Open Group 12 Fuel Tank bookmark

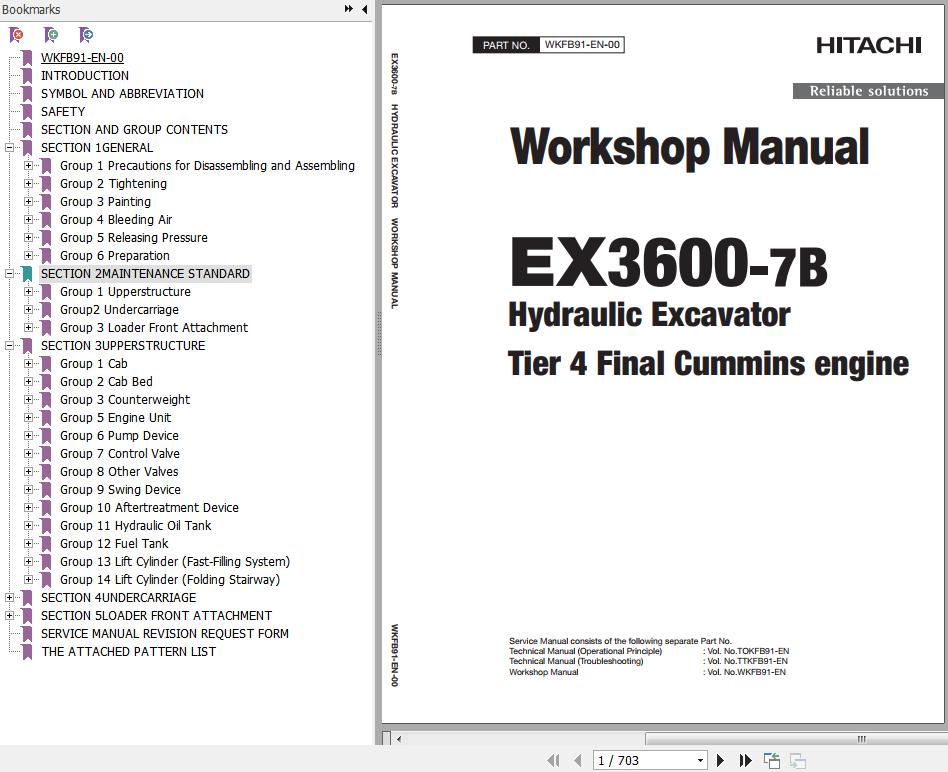point(114,543)
